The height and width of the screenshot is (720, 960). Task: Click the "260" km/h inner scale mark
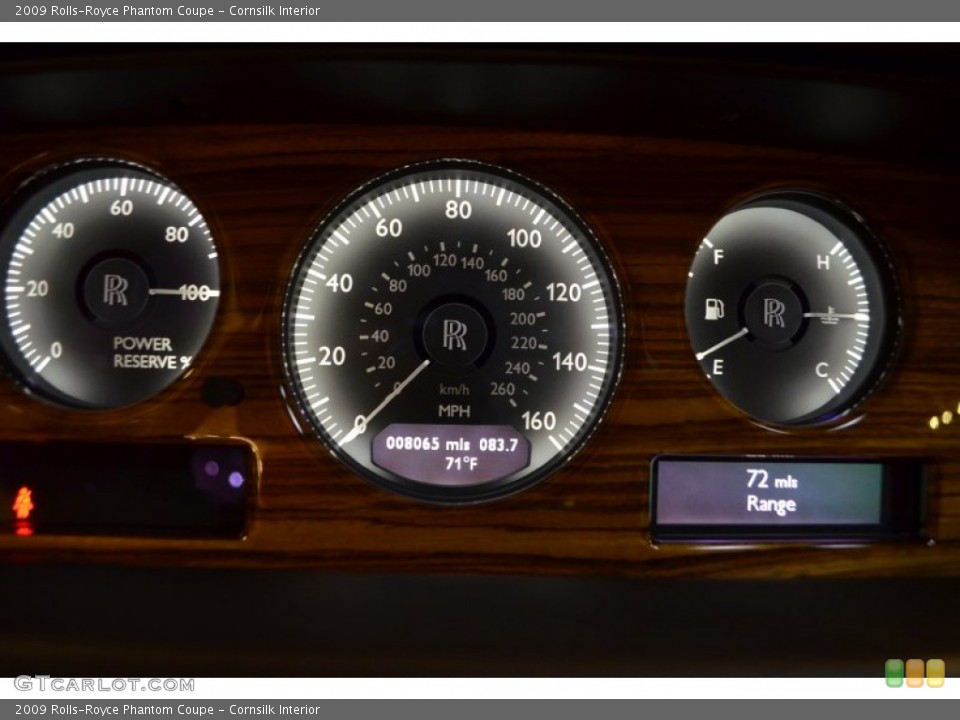point(502,389)
